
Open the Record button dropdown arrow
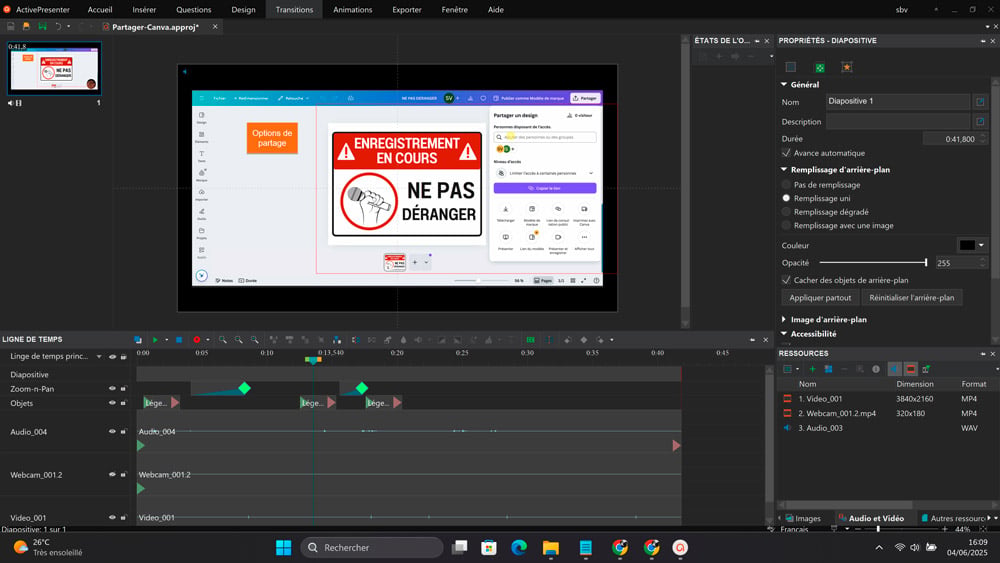[x=208, y=340]
